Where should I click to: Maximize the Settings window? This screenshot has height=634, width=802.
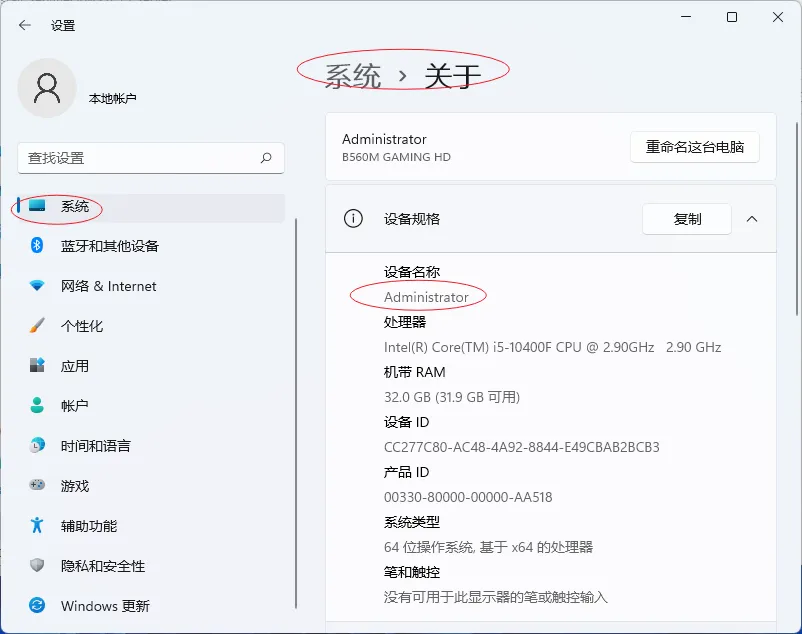tap(732, 17)
